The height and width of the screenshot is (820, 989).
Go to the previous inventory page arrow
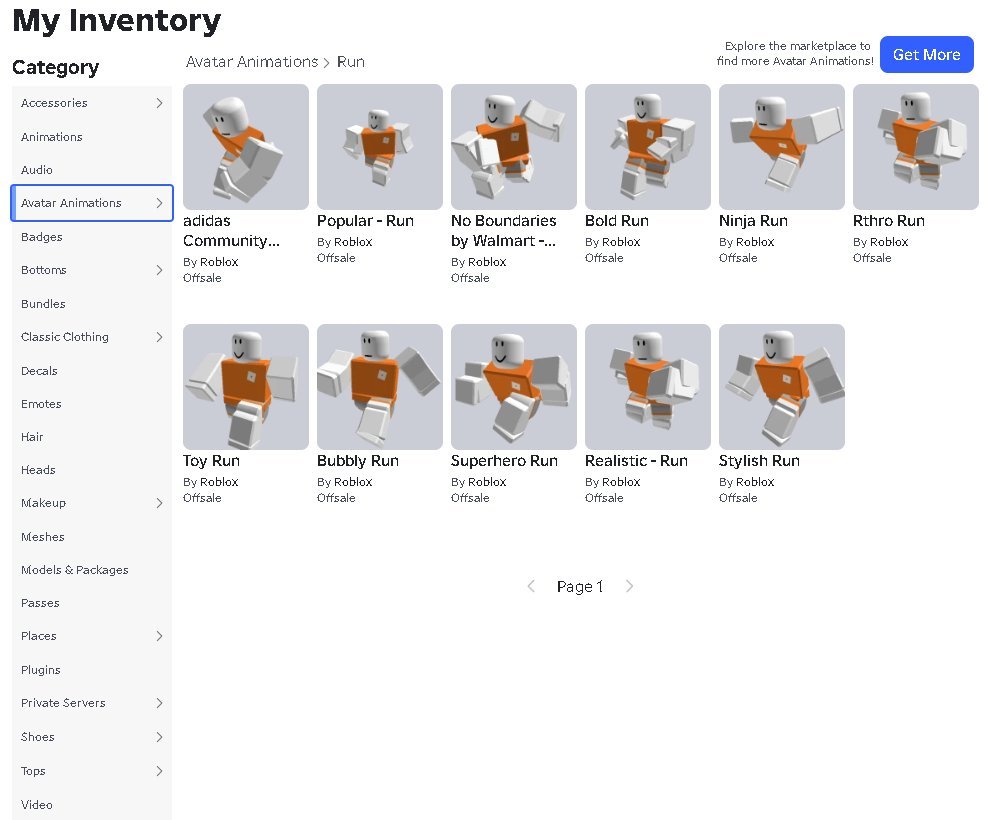(x=531, y=587)
